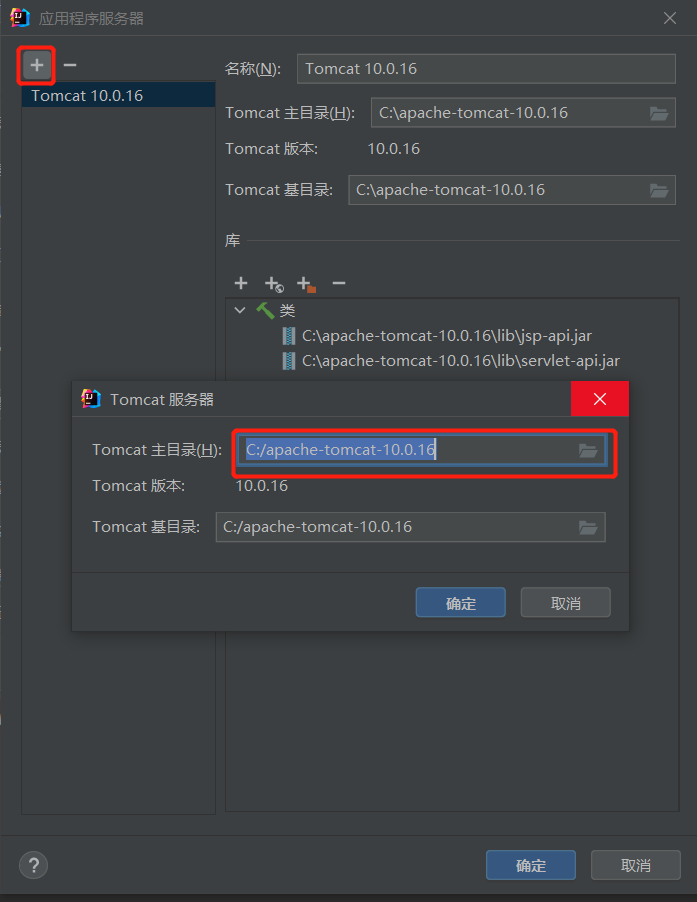Click IntelliJ logo in Tomcat 服务器 title bar

click(x=91, y=399)
